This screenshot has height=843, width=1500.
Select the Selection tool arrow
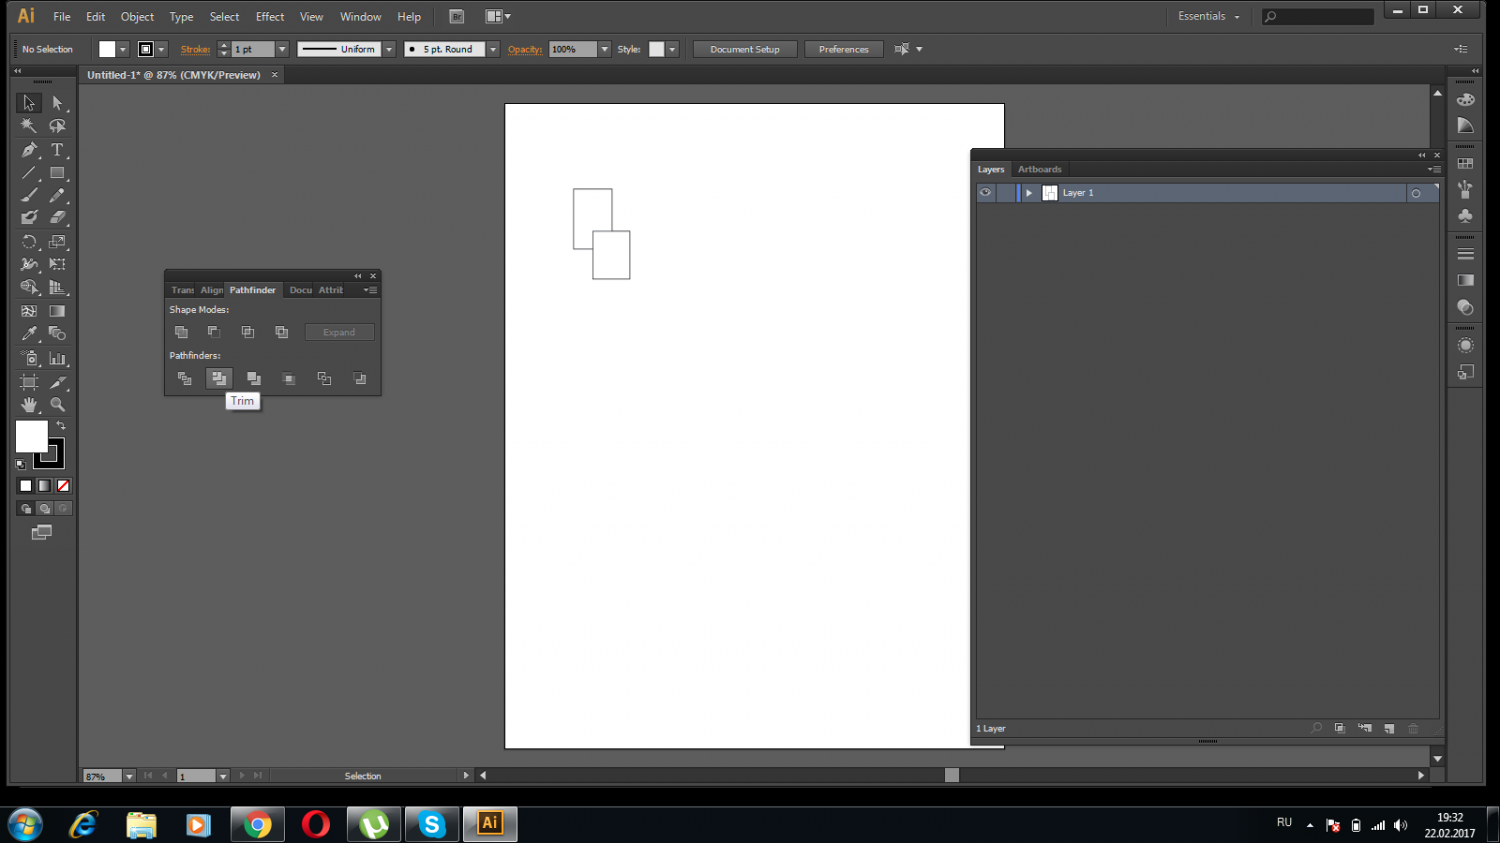pyautogui.click(x=29, y=103)
